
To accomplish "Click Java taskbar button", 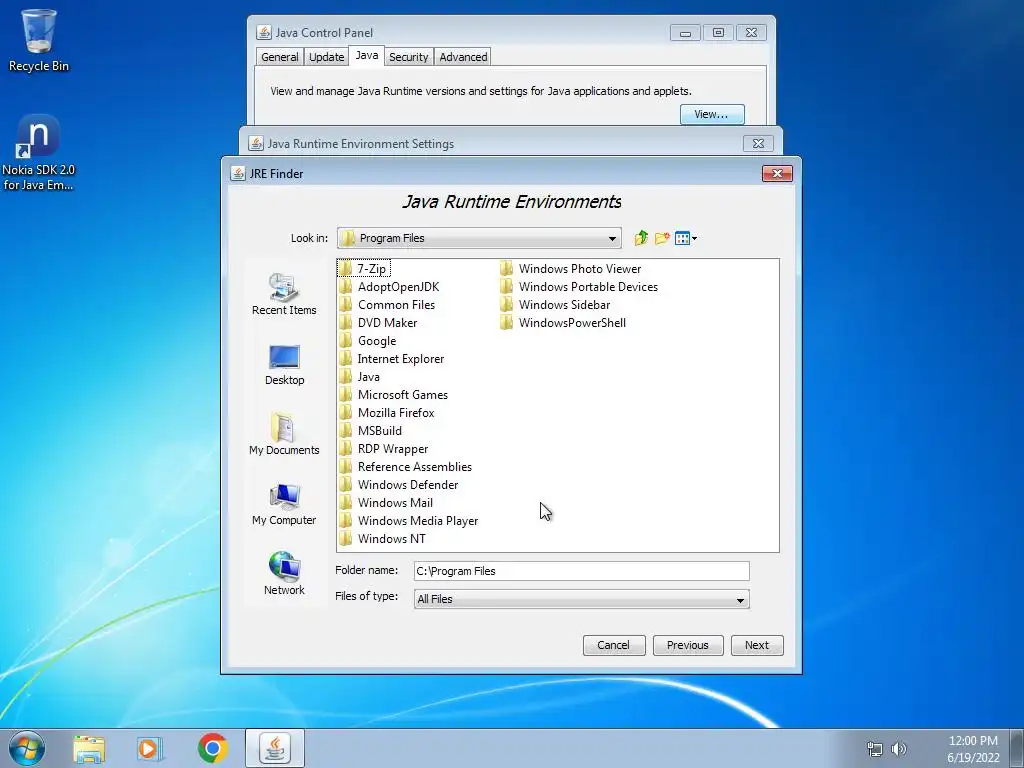I will coord(275,748).
